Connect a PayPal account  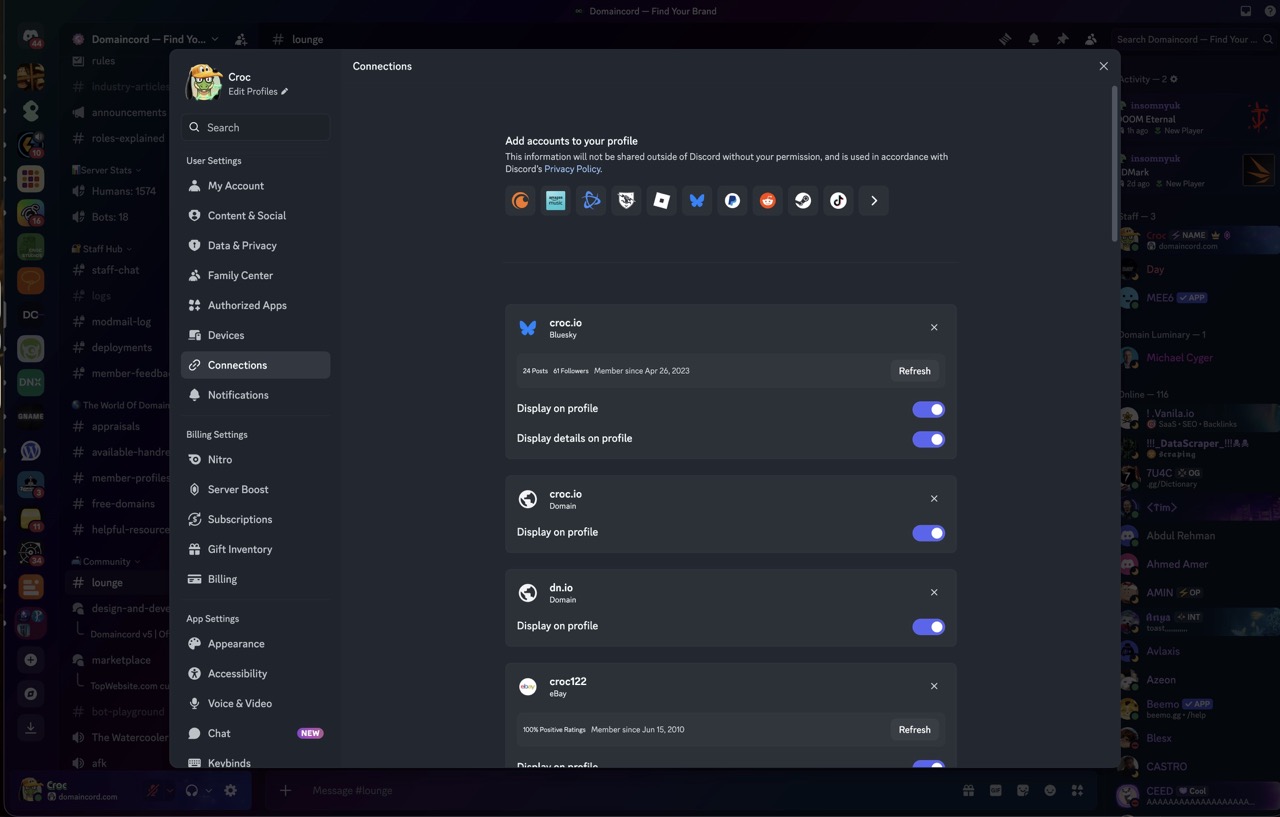(732, 200)
